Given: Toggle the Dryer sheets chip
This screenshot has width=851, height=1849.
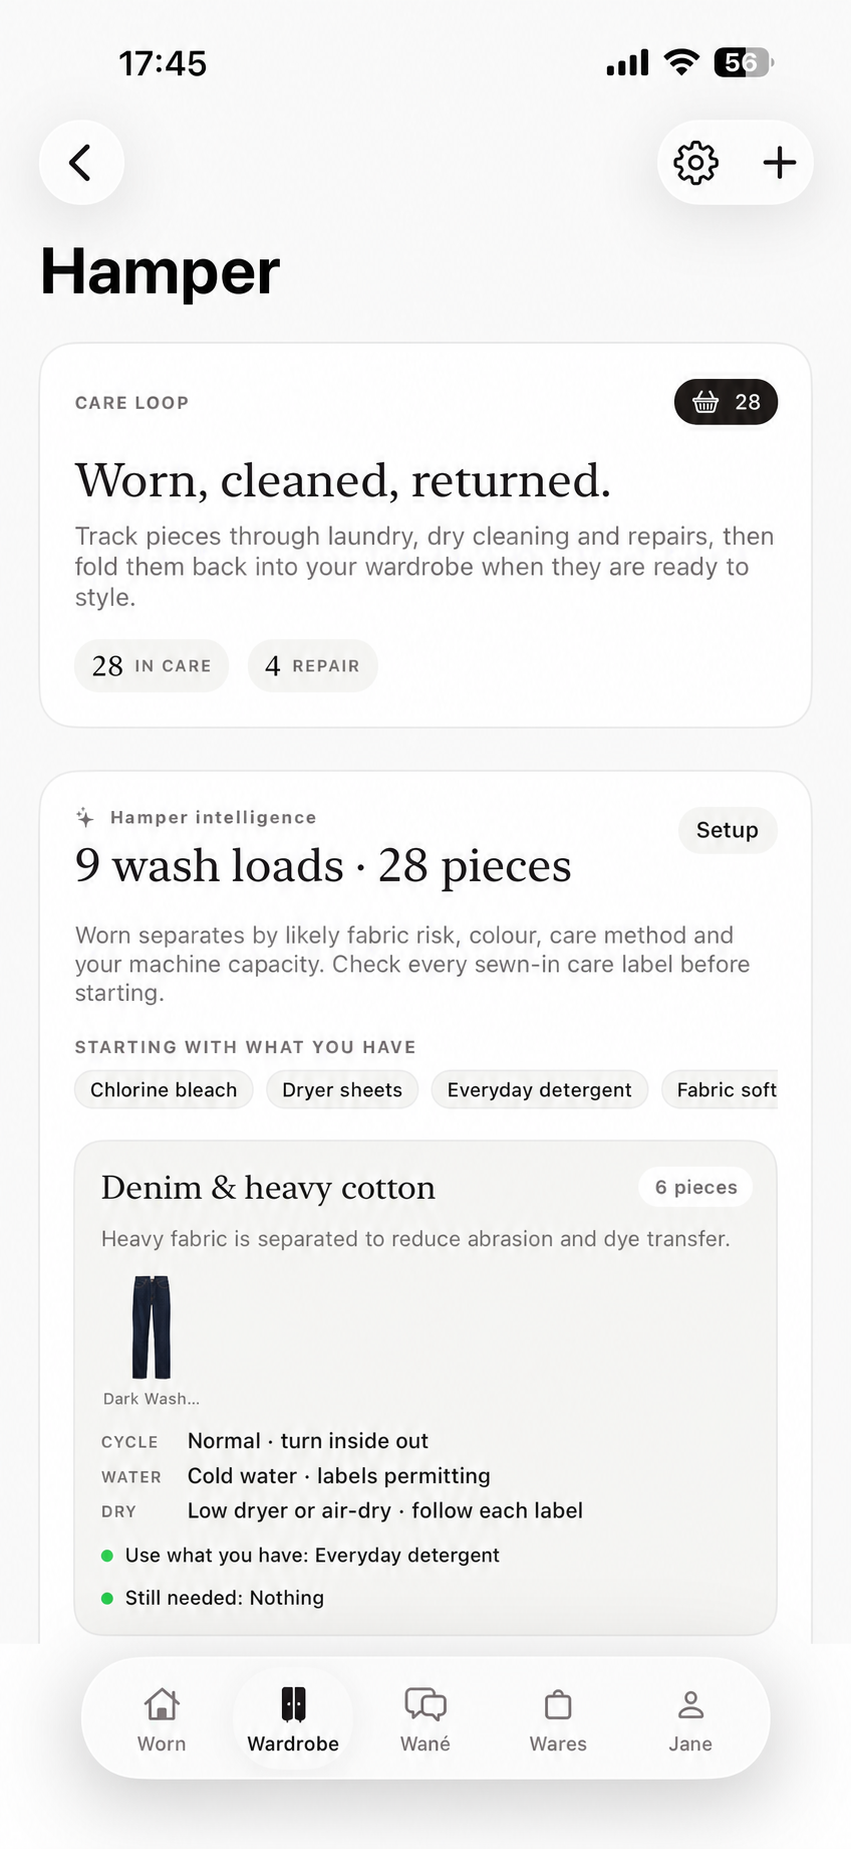Looking at the screenshot, I should coord(342,1090).
